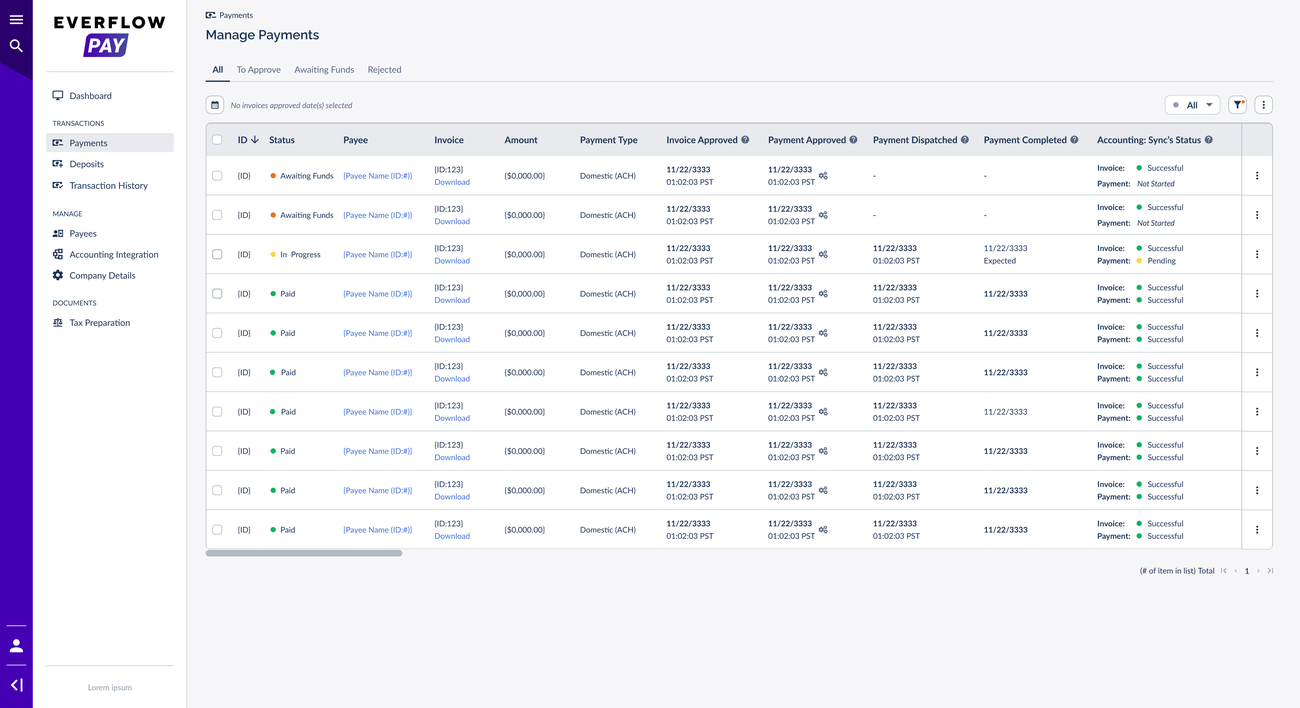Viewport: 1300px width, 708px height.
Task: Open the hamburger menu icon
Action: click(16, 19)
